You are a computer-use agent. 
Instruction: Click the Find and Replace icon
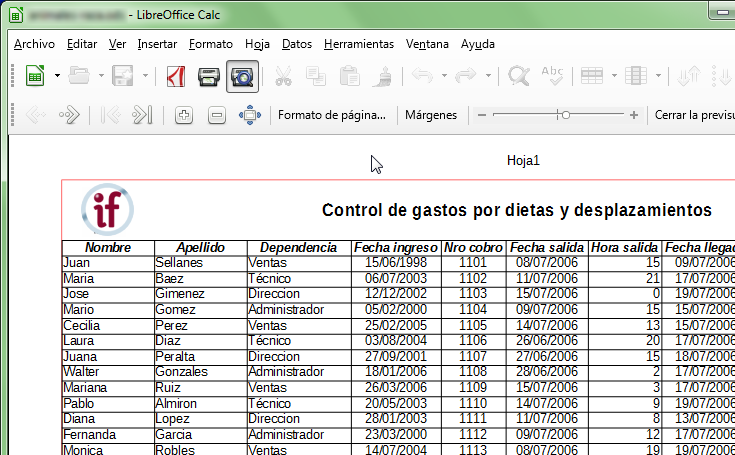(519, 76)
